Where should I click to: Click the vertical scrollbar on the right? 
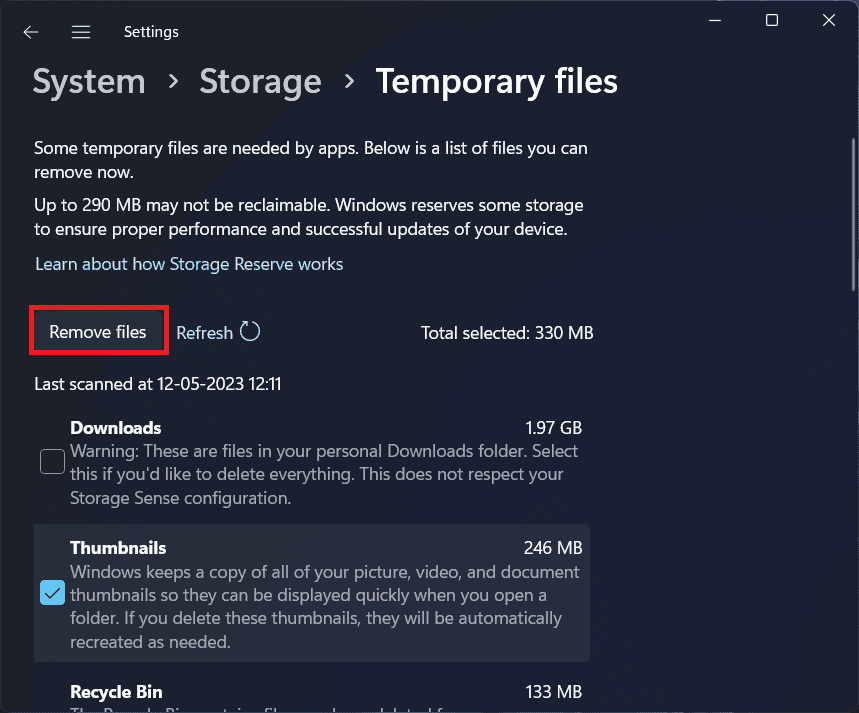coord(851,200)
